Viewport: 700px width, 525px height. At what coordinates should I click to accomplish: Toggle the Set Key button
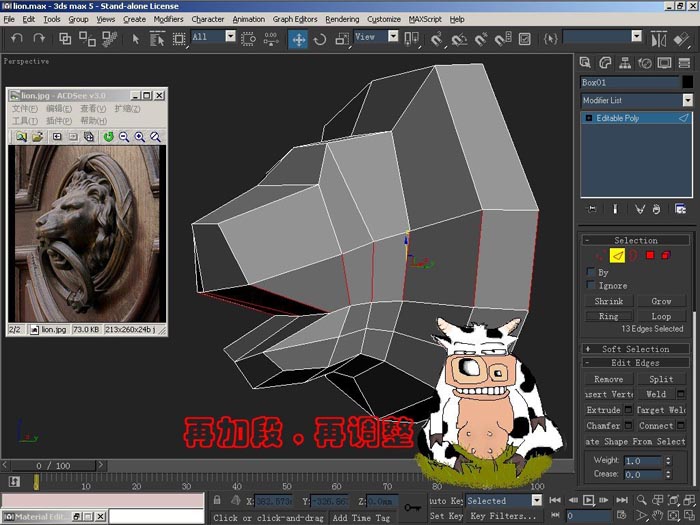[446, 516]
